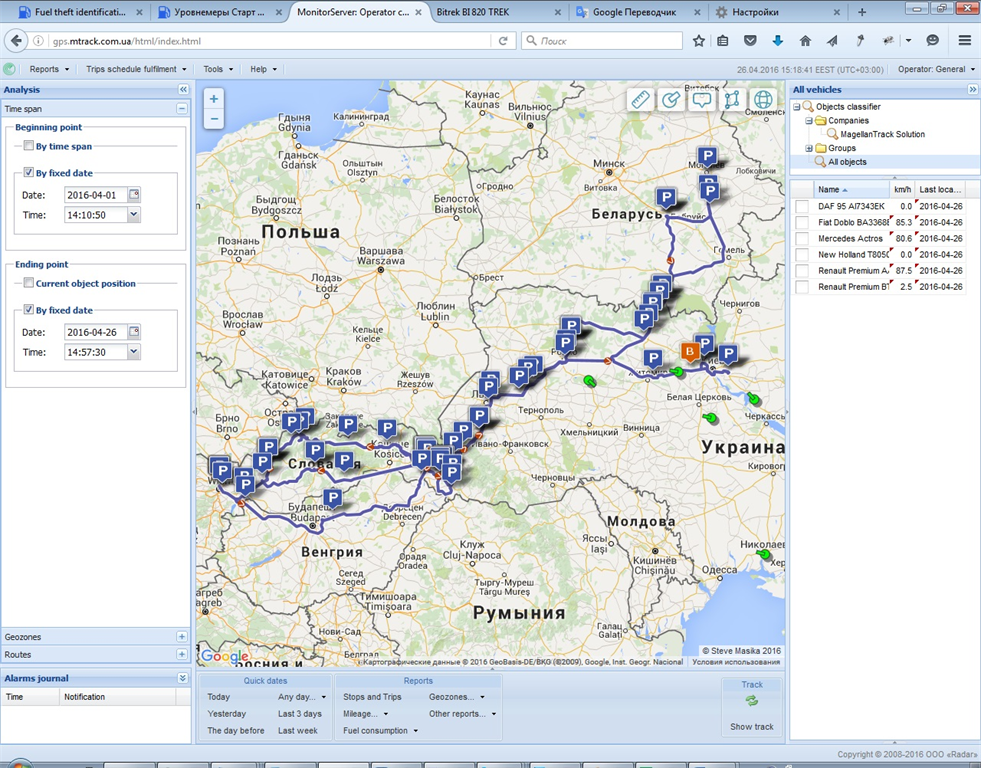Viewport: 981px width, 768px height.
Task: Select the polygon geozone drawing tool
Action: click(733, 99)
